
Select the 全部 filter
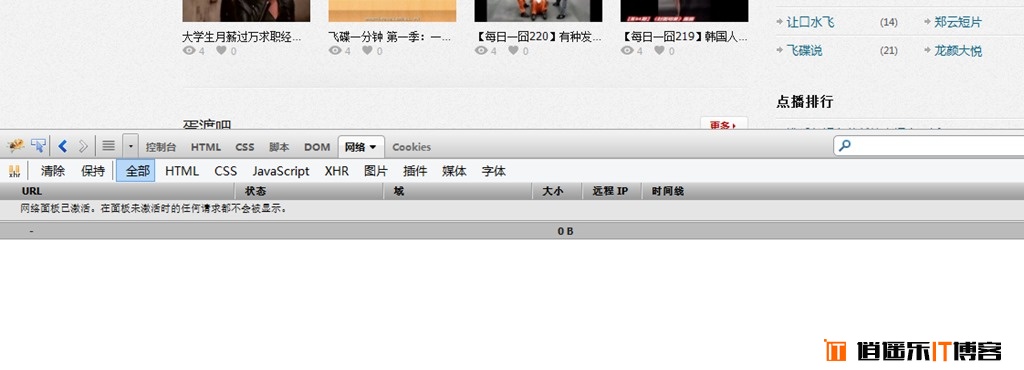tap(137, 171)
